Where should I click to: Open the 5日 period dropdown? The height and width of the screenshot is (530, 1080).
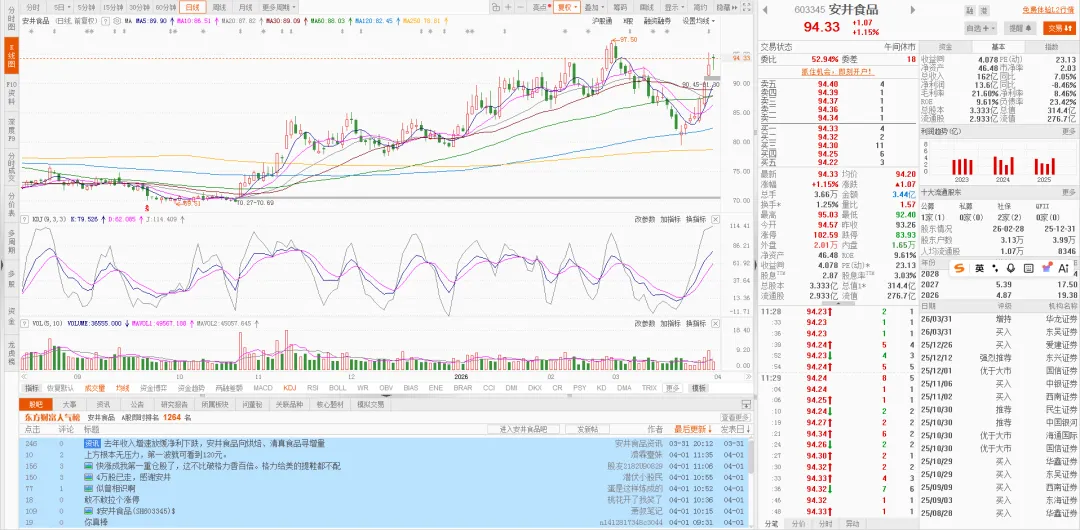click(61, 7)
